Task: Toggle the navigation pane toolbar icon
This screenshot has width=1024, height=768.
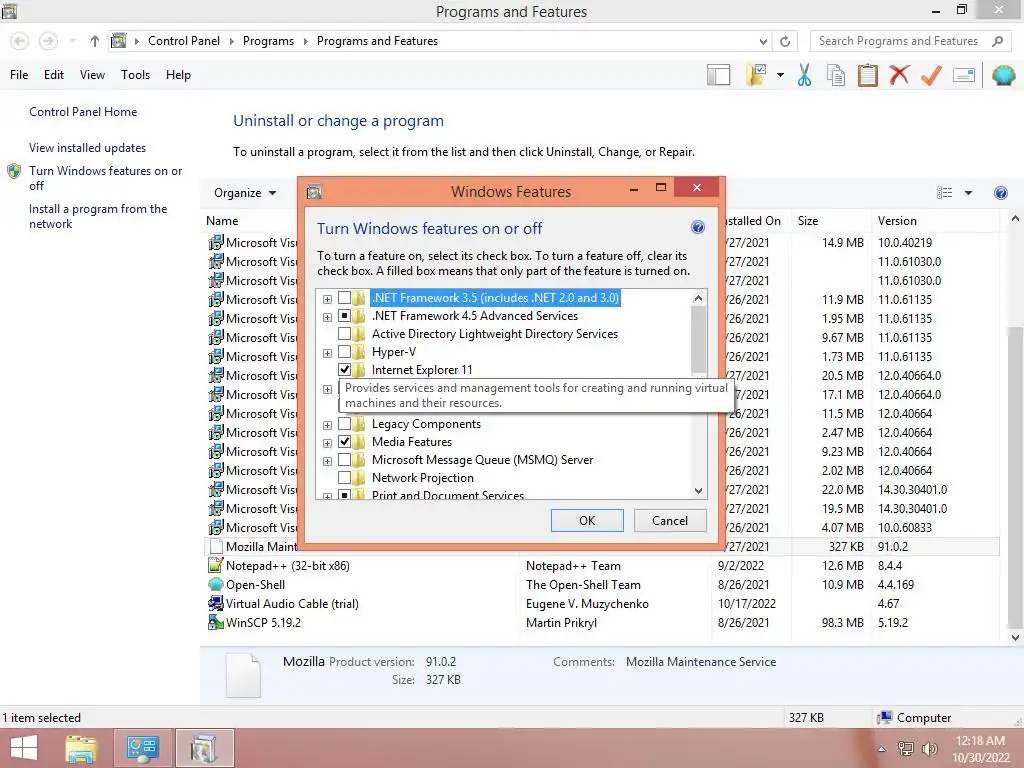Action: click(718, 75)
